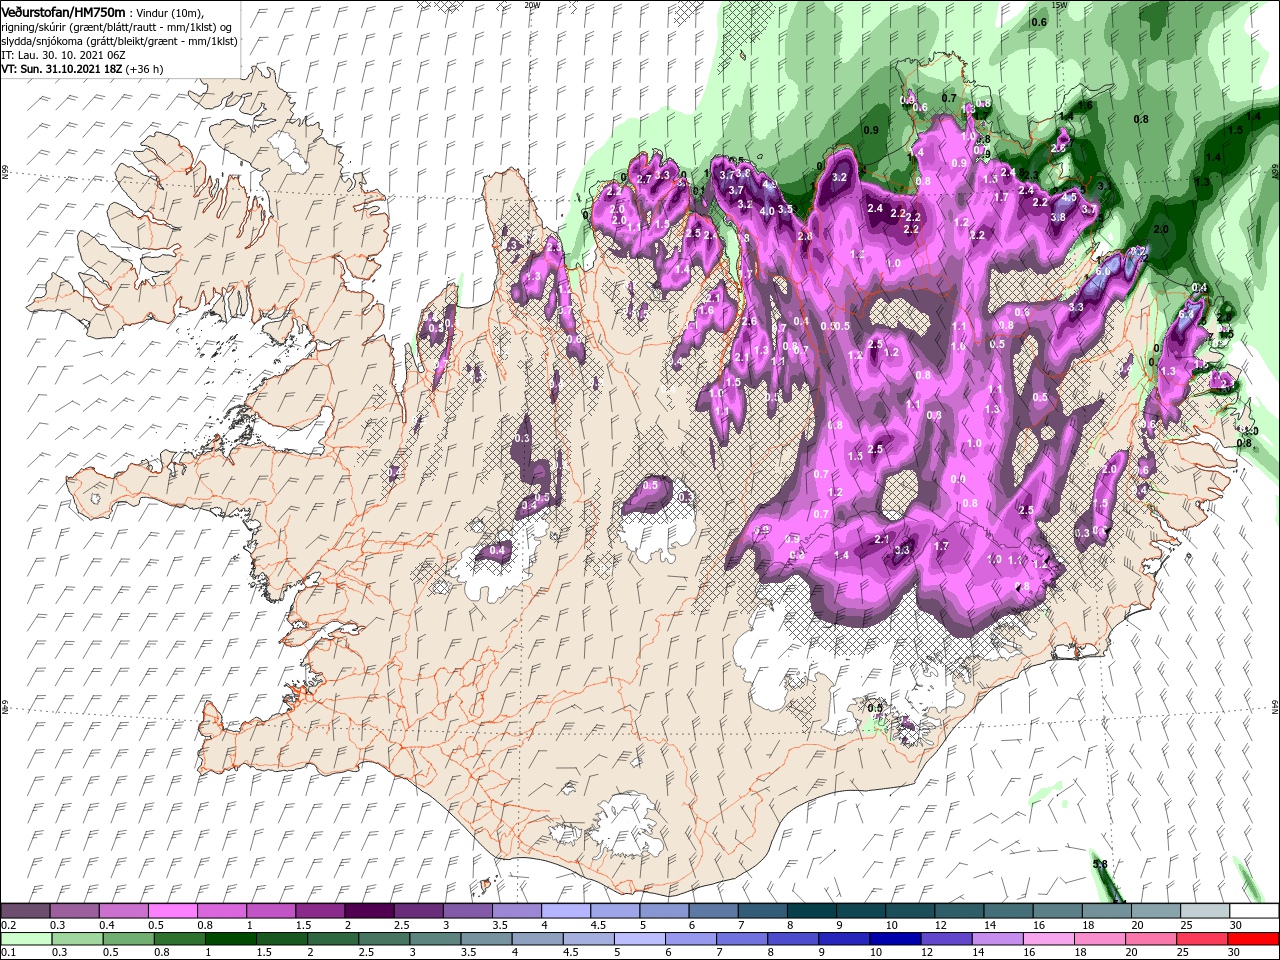Image resolution: width=1280 pixels, height=960 pixels.
Task: Click the '(+36 h)' forecast offset text
Action: (145, 69)
